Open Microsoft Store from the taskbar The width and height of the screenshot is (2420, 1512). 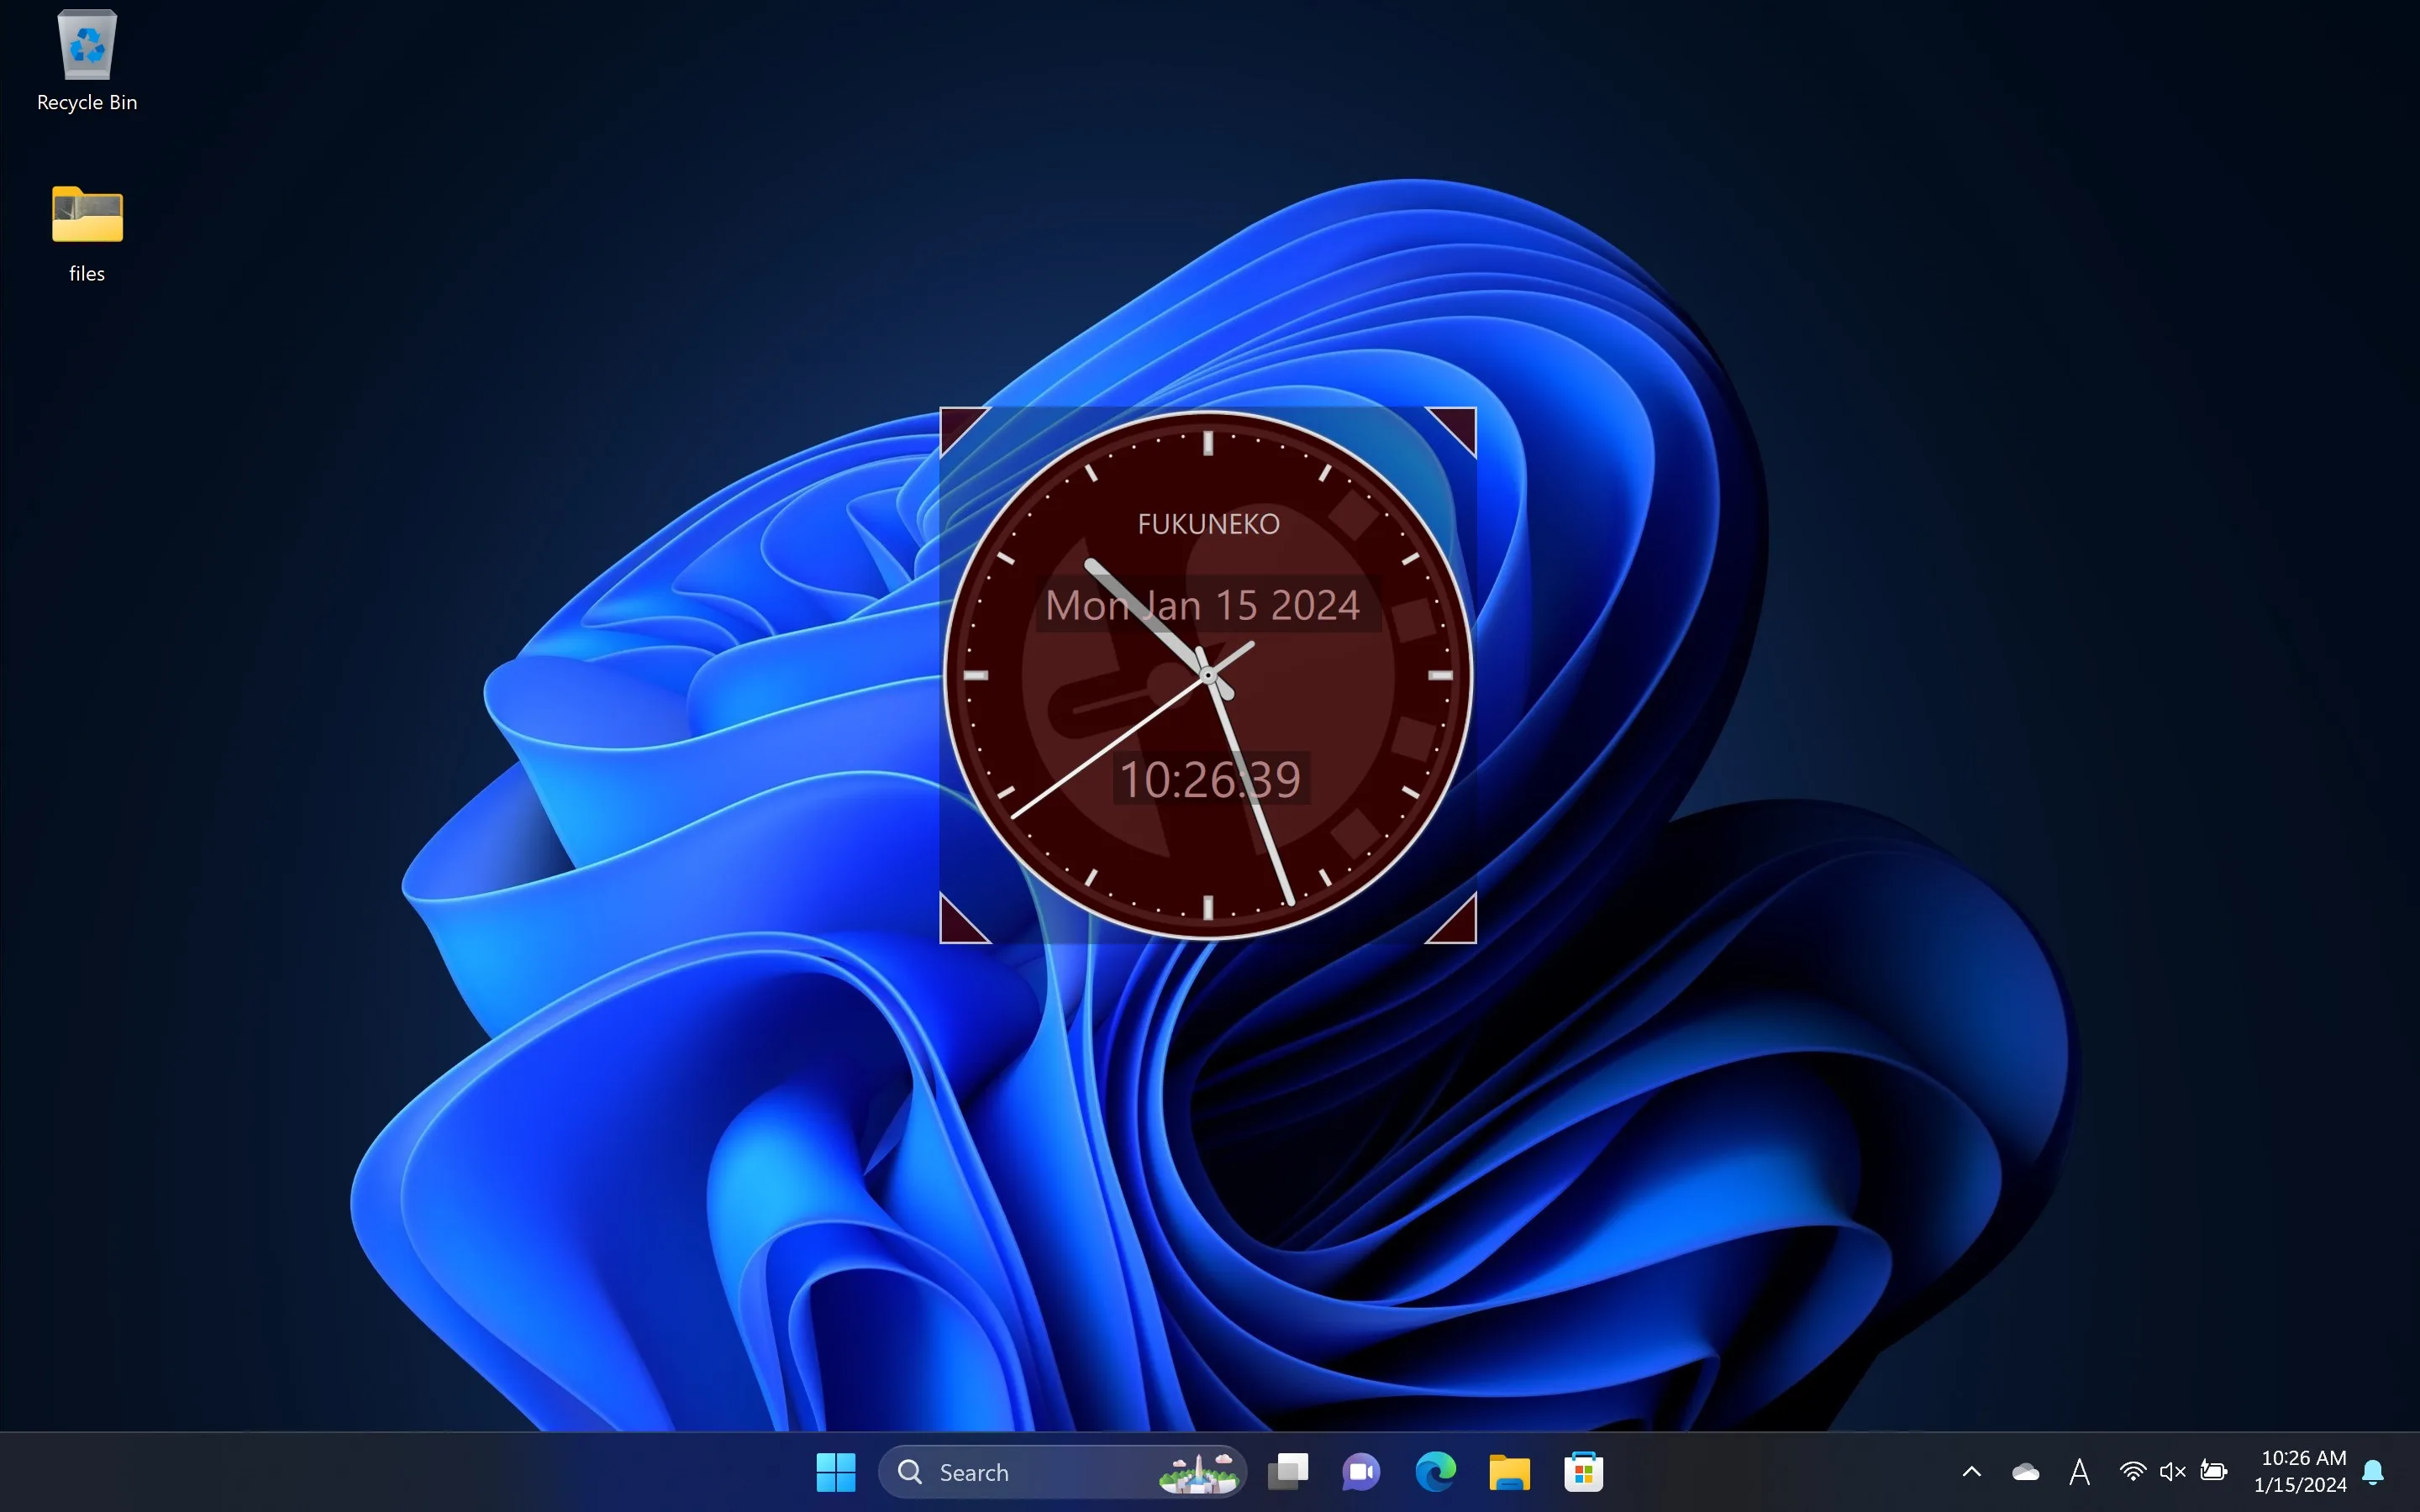[1583, 1472]
